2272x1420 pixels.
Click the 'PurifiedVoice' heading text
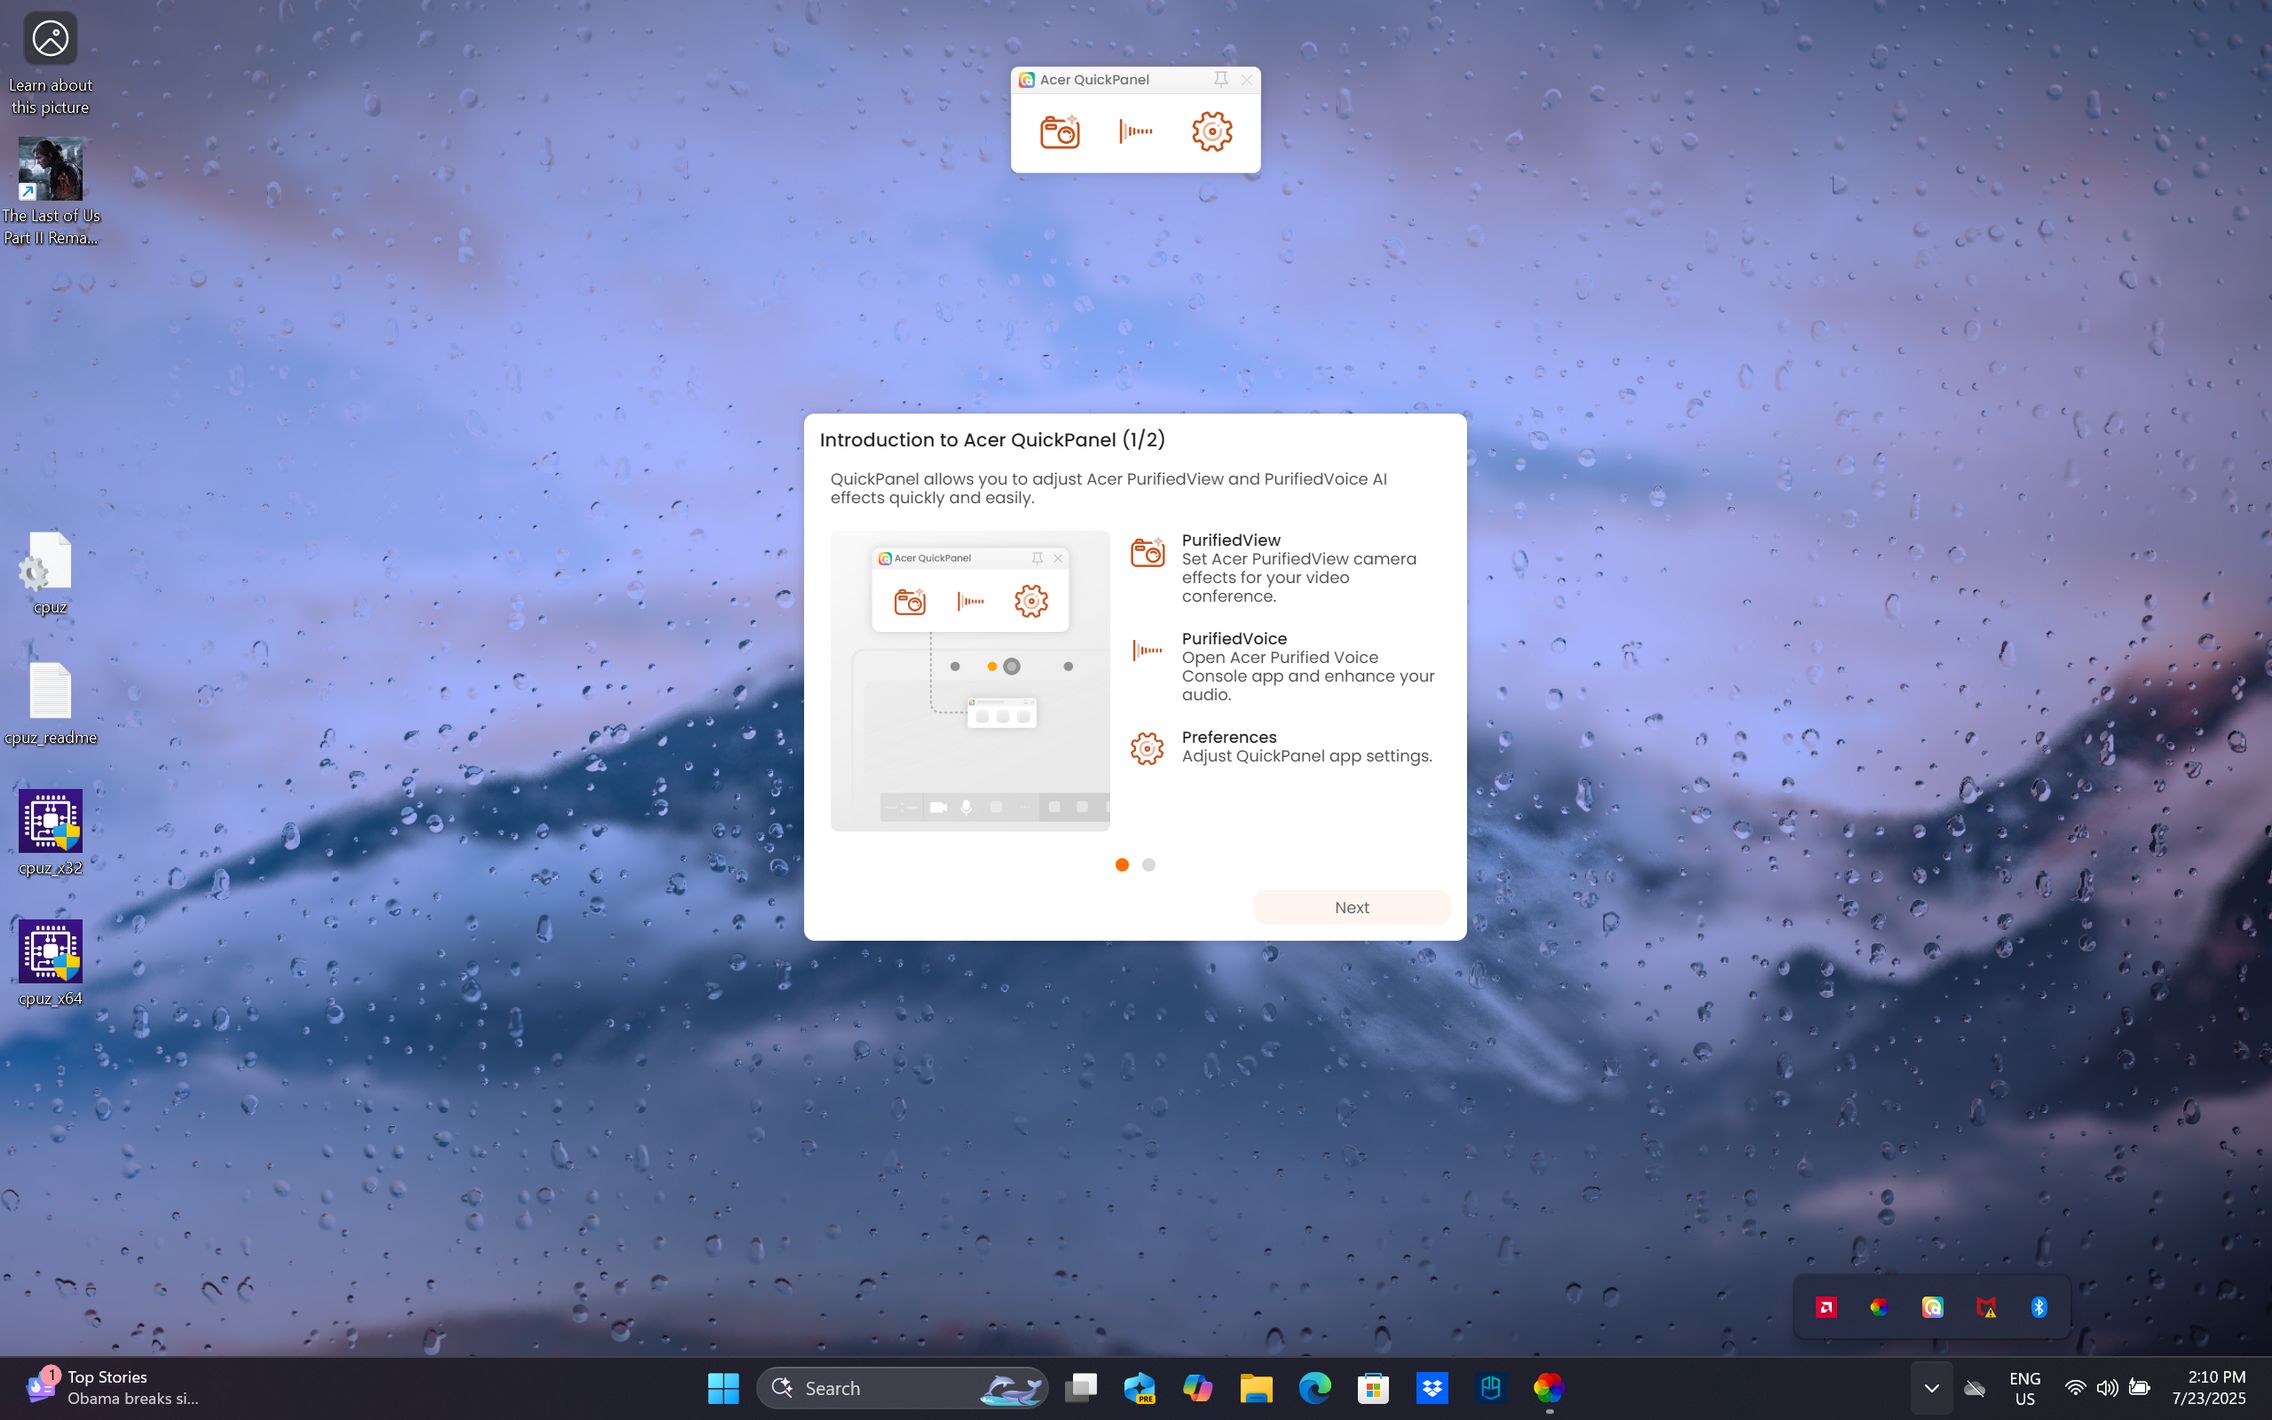(1234, 638)
